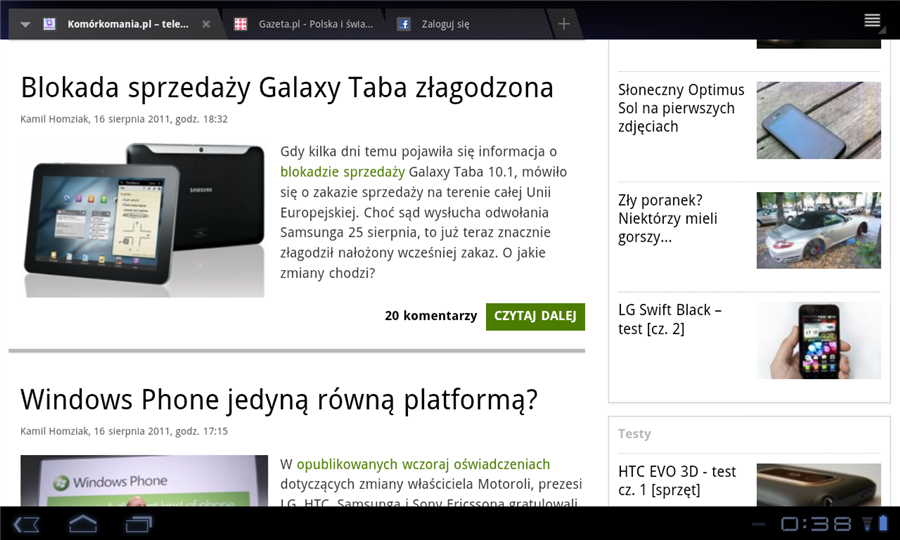Tap the Android home button
Viewport: 900px width, 540px height.
[83, 523]
